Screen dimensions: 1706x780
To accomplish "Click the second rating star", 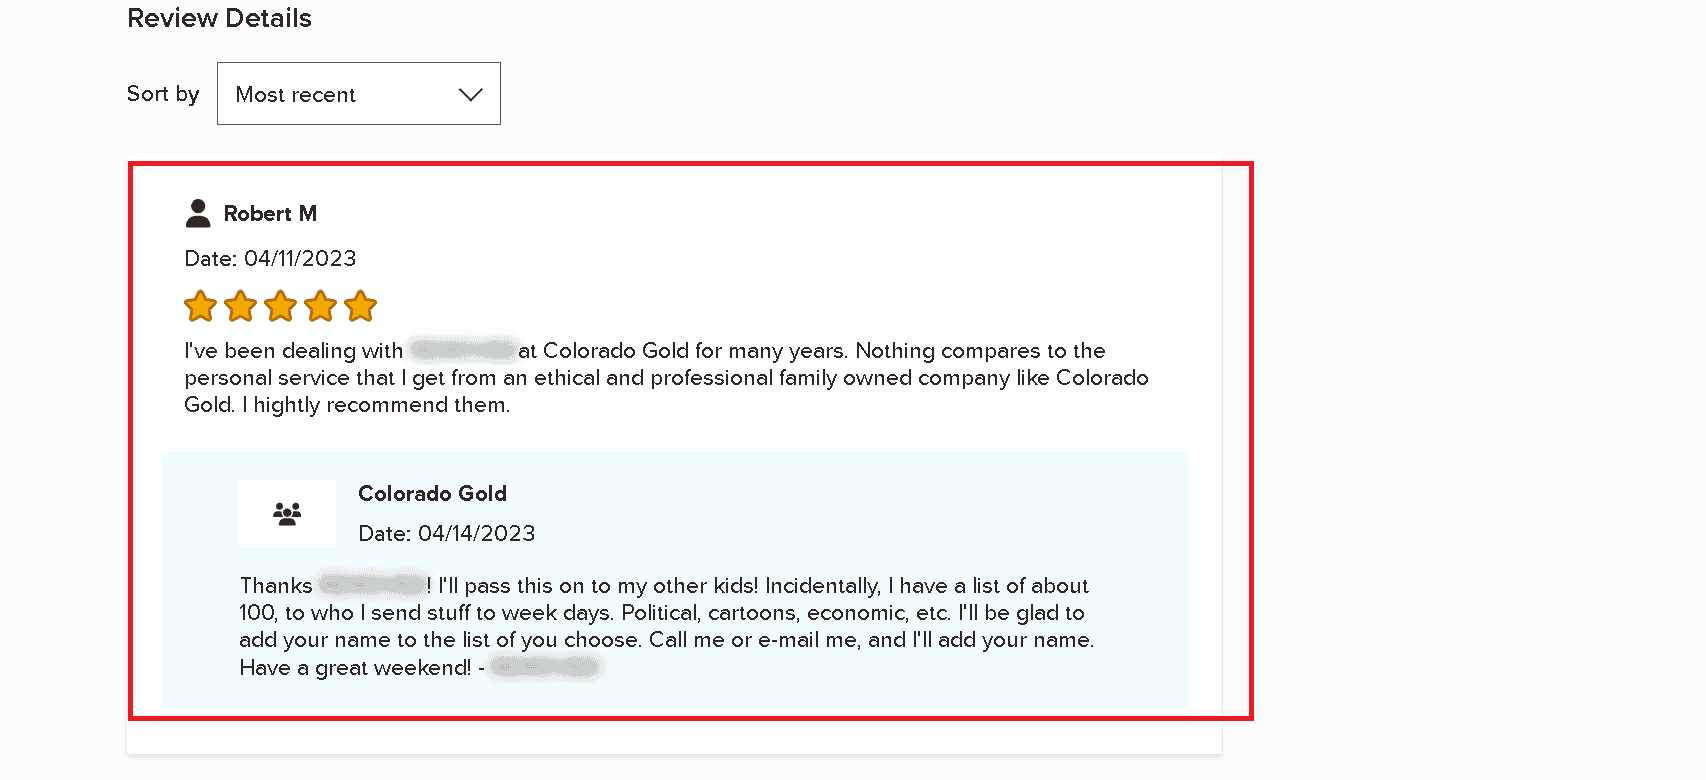I will (240, 306).
